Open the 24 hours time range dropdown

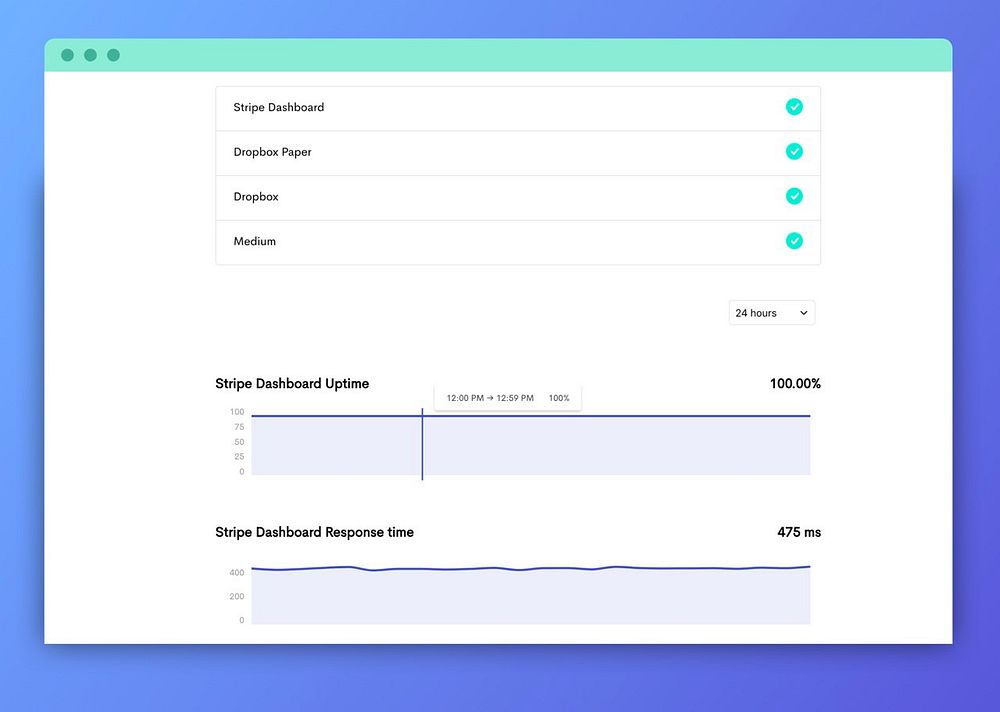772,313
